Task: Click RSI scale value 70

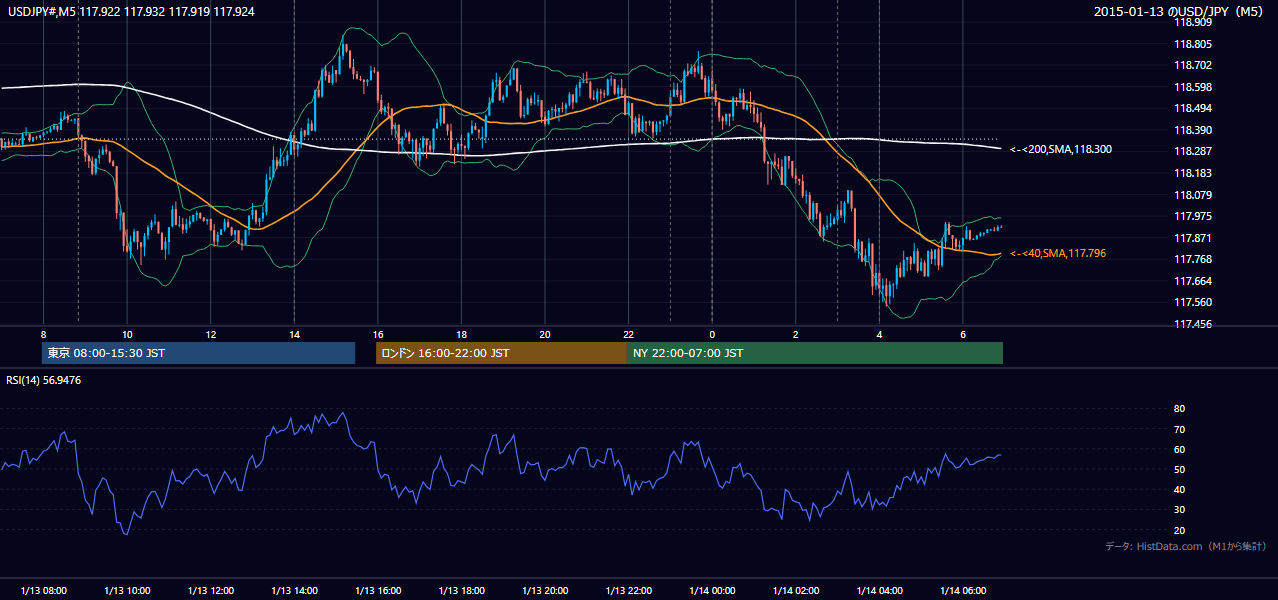Action: 1179,429
